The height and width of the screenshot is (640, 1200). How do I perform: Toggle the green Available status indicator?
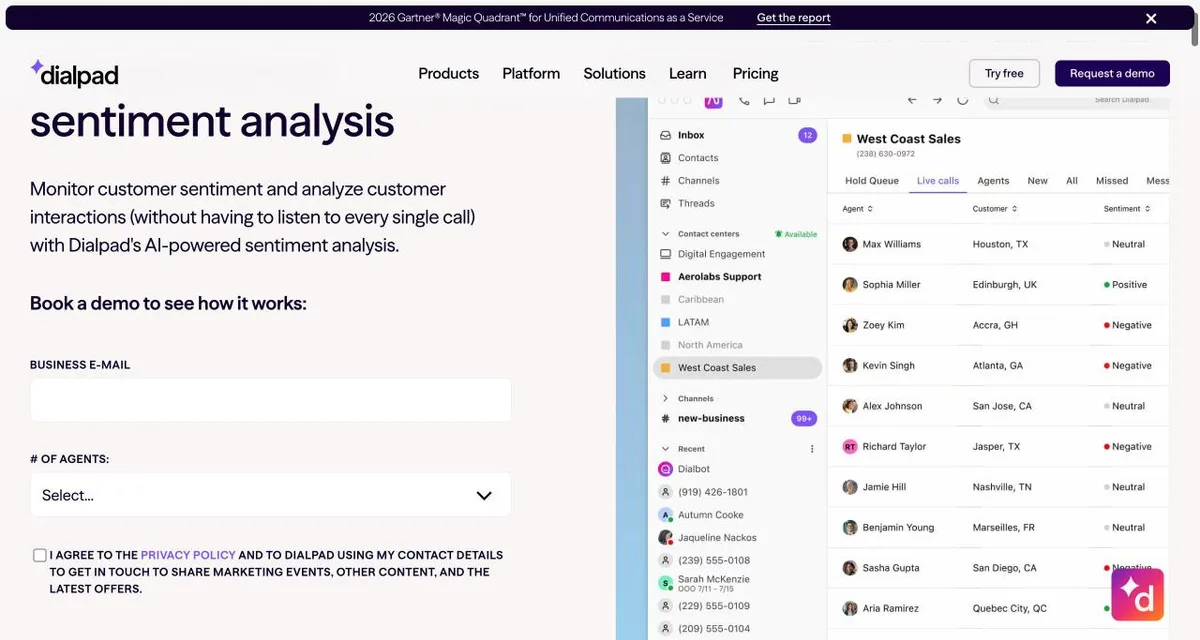pos(796,234)
